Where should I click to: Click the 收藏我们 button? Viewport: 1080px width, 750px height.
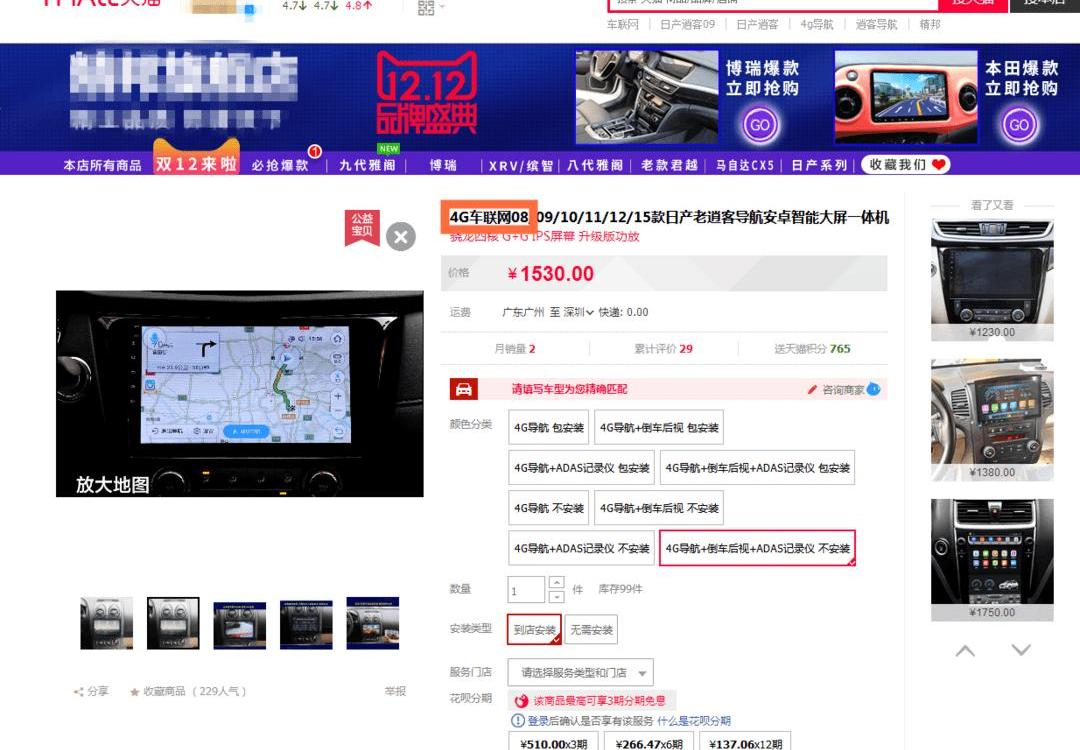click(x=906, y=165)
